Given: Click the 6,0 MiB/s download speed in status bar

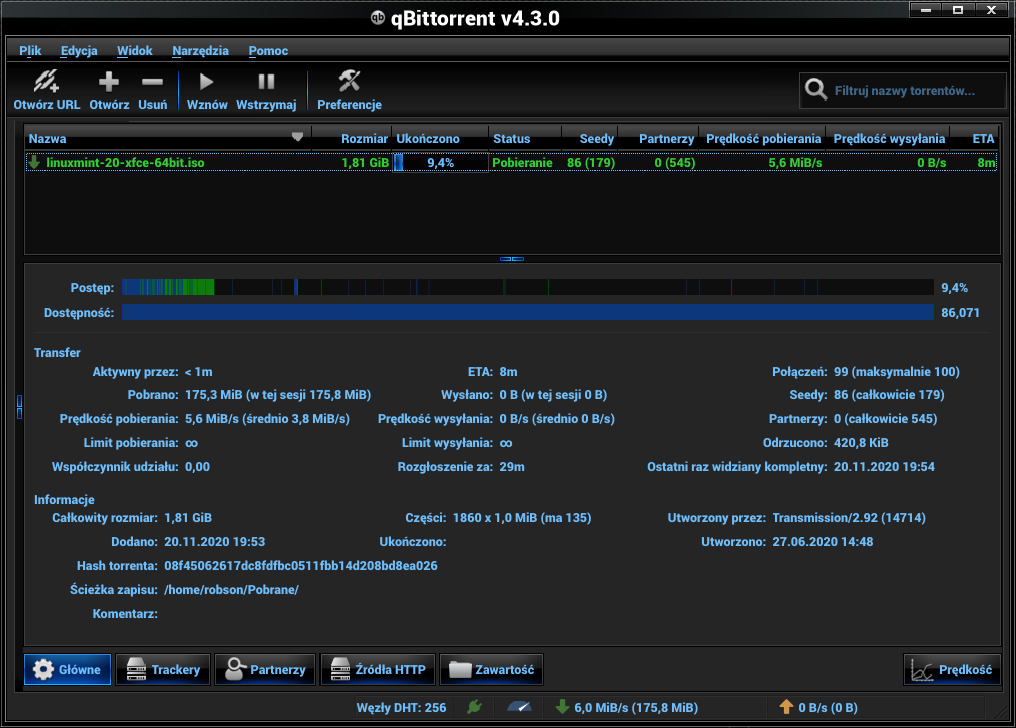Looking at the screenshot, I should click(x=636, y=707).
